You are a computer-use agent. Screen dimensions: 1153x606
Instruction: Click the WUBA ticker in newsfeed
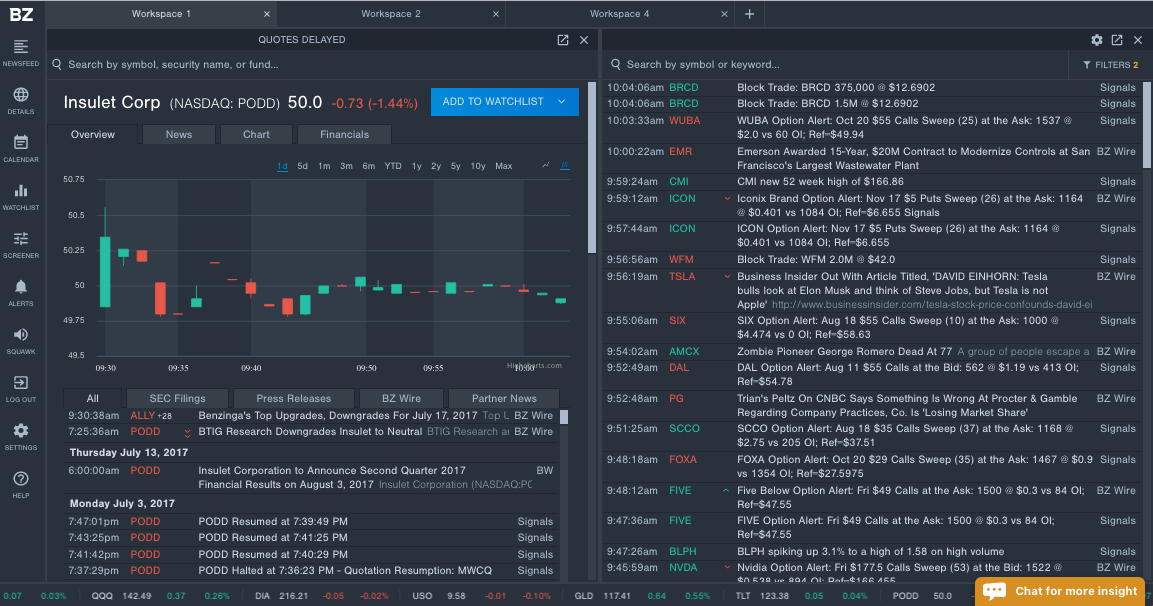coord(684,121)
